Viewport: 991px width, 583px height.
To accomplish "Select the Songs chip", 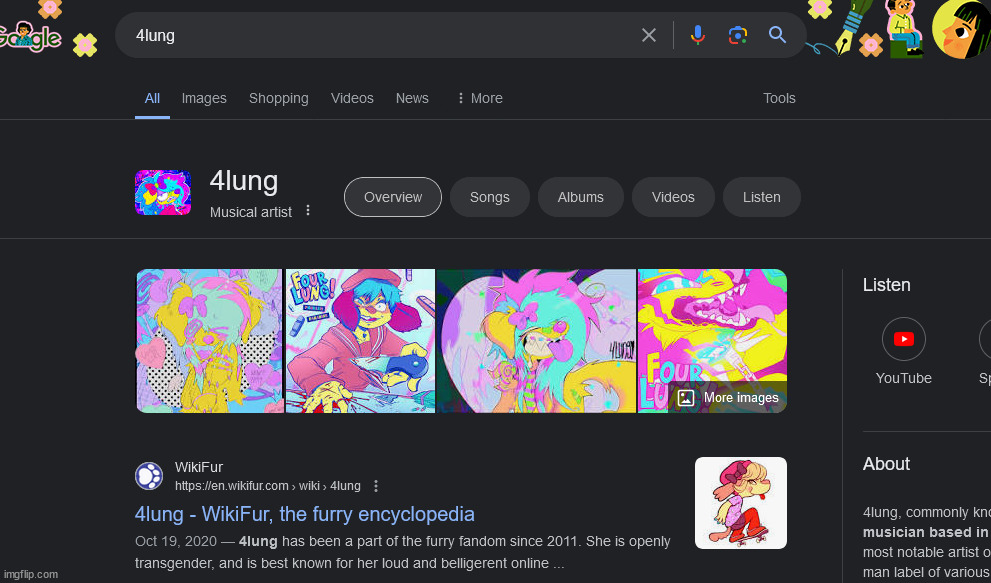I will click(x=490, y=197).
